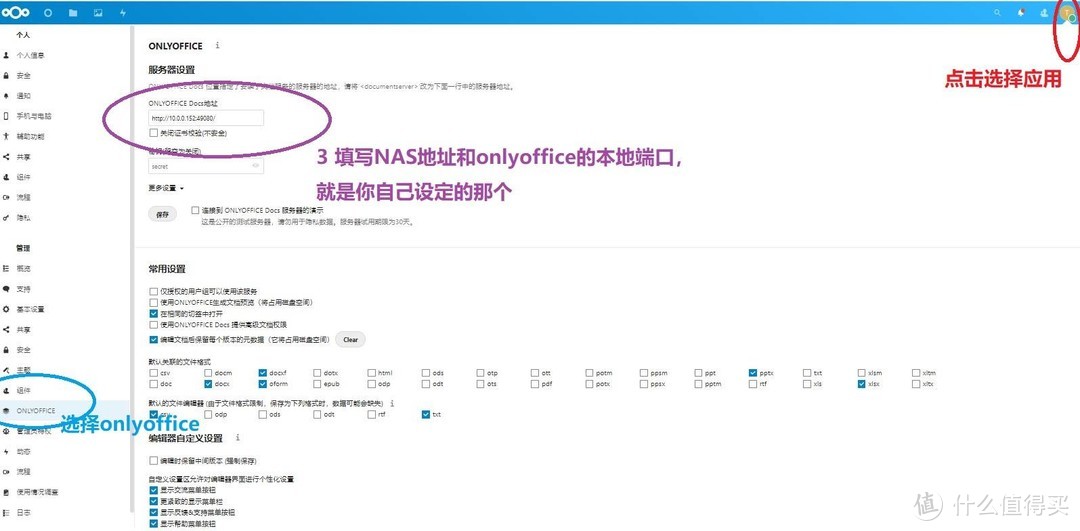The width and height of the screenshot is (1080, 531).
Task: Open the user avatar menu
Action: pyautogui.click(x=1066, y=13)
